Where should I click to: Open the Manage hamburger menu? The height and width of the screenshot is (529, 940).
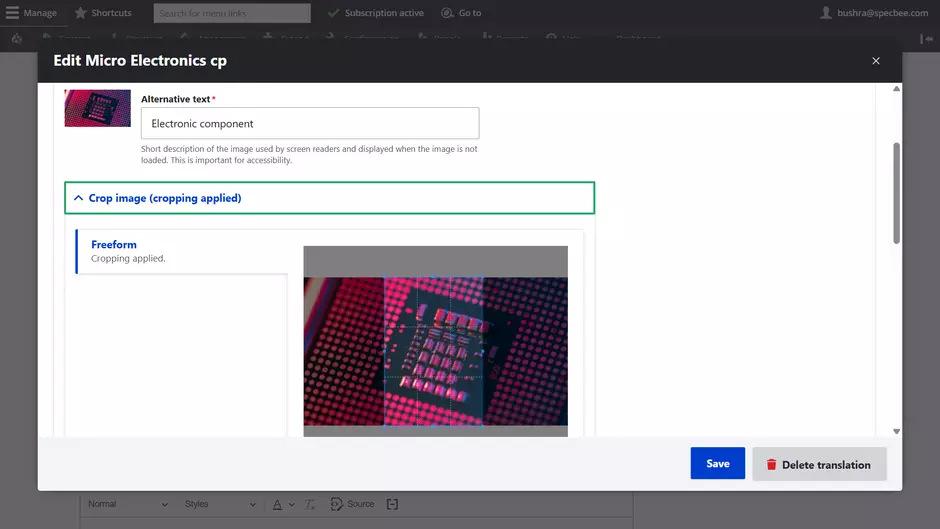tap(31, 13)
